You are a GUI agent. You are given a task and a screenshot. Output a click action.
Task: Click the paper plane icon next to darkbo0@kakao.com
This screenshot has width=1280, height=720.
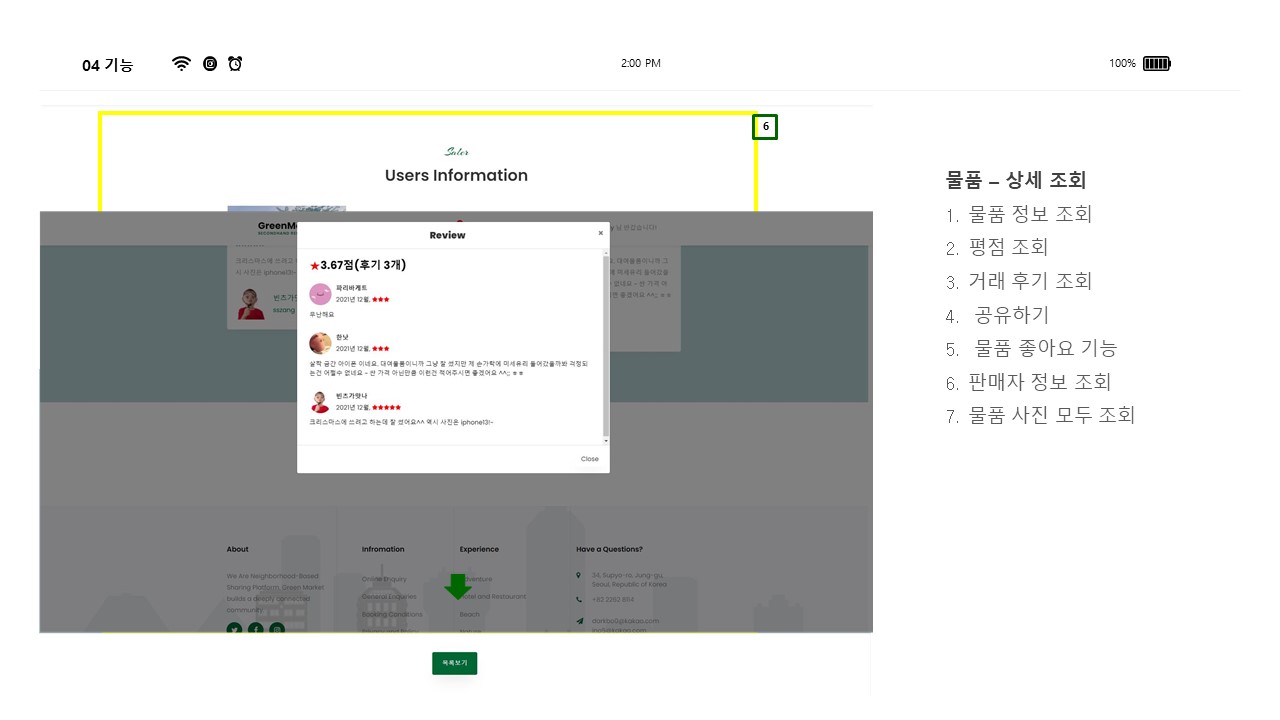(x=579, y=621)
